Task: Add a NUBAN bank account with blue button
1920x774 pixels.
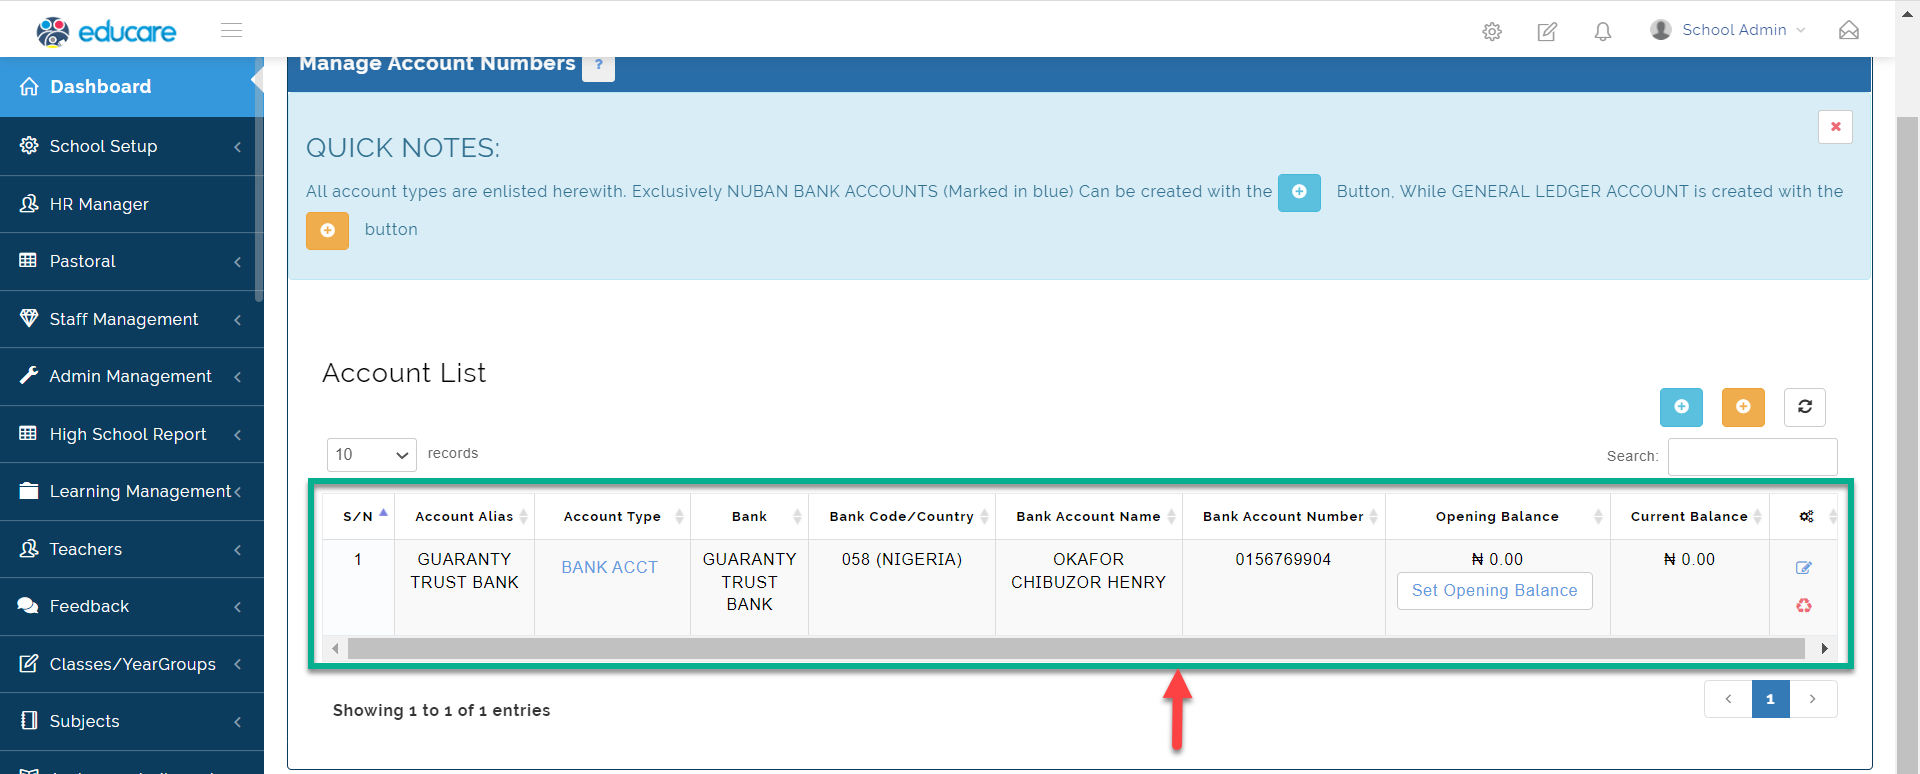Action: (1681, 407)
